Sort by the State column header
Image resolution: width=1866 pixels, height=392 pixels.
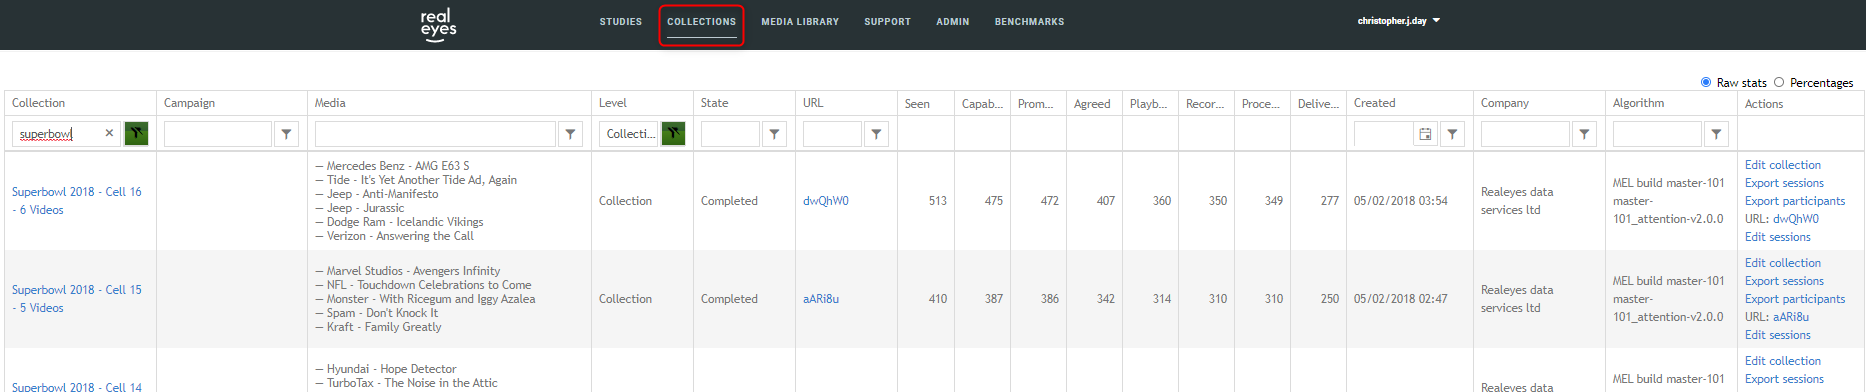tap(715, 103)
